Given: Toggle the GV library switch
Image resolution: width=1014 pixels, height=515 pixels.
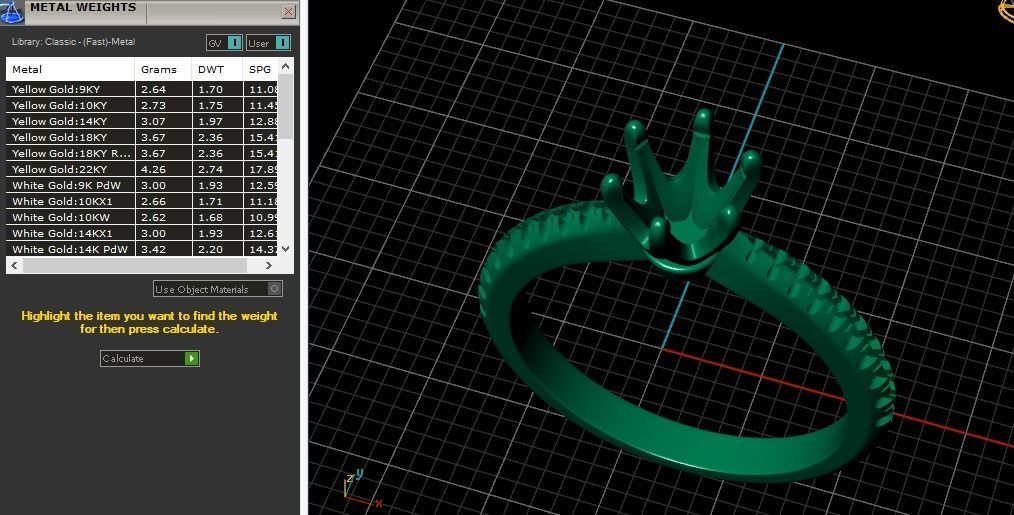Looking at the screenshot, I should click(x=224, y=43).
